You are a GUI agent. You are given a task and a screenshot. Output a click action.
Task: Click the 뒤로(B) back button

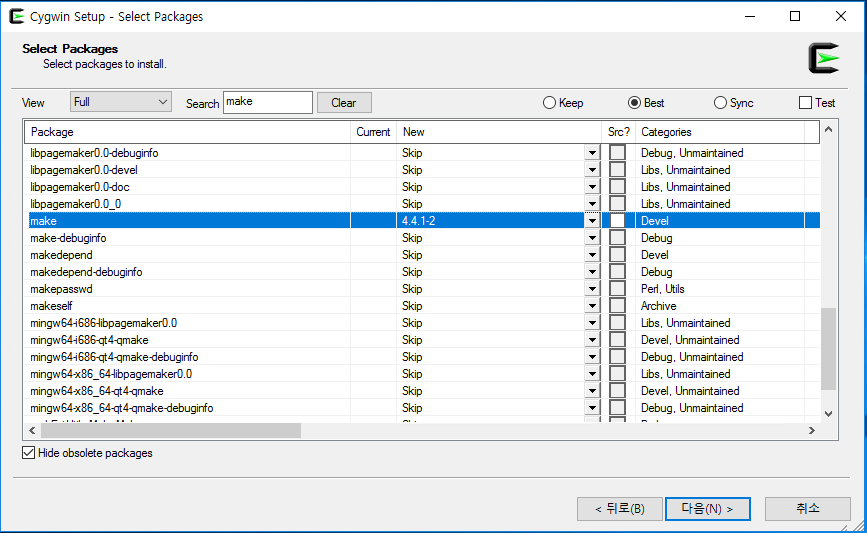tap(619, 509)
